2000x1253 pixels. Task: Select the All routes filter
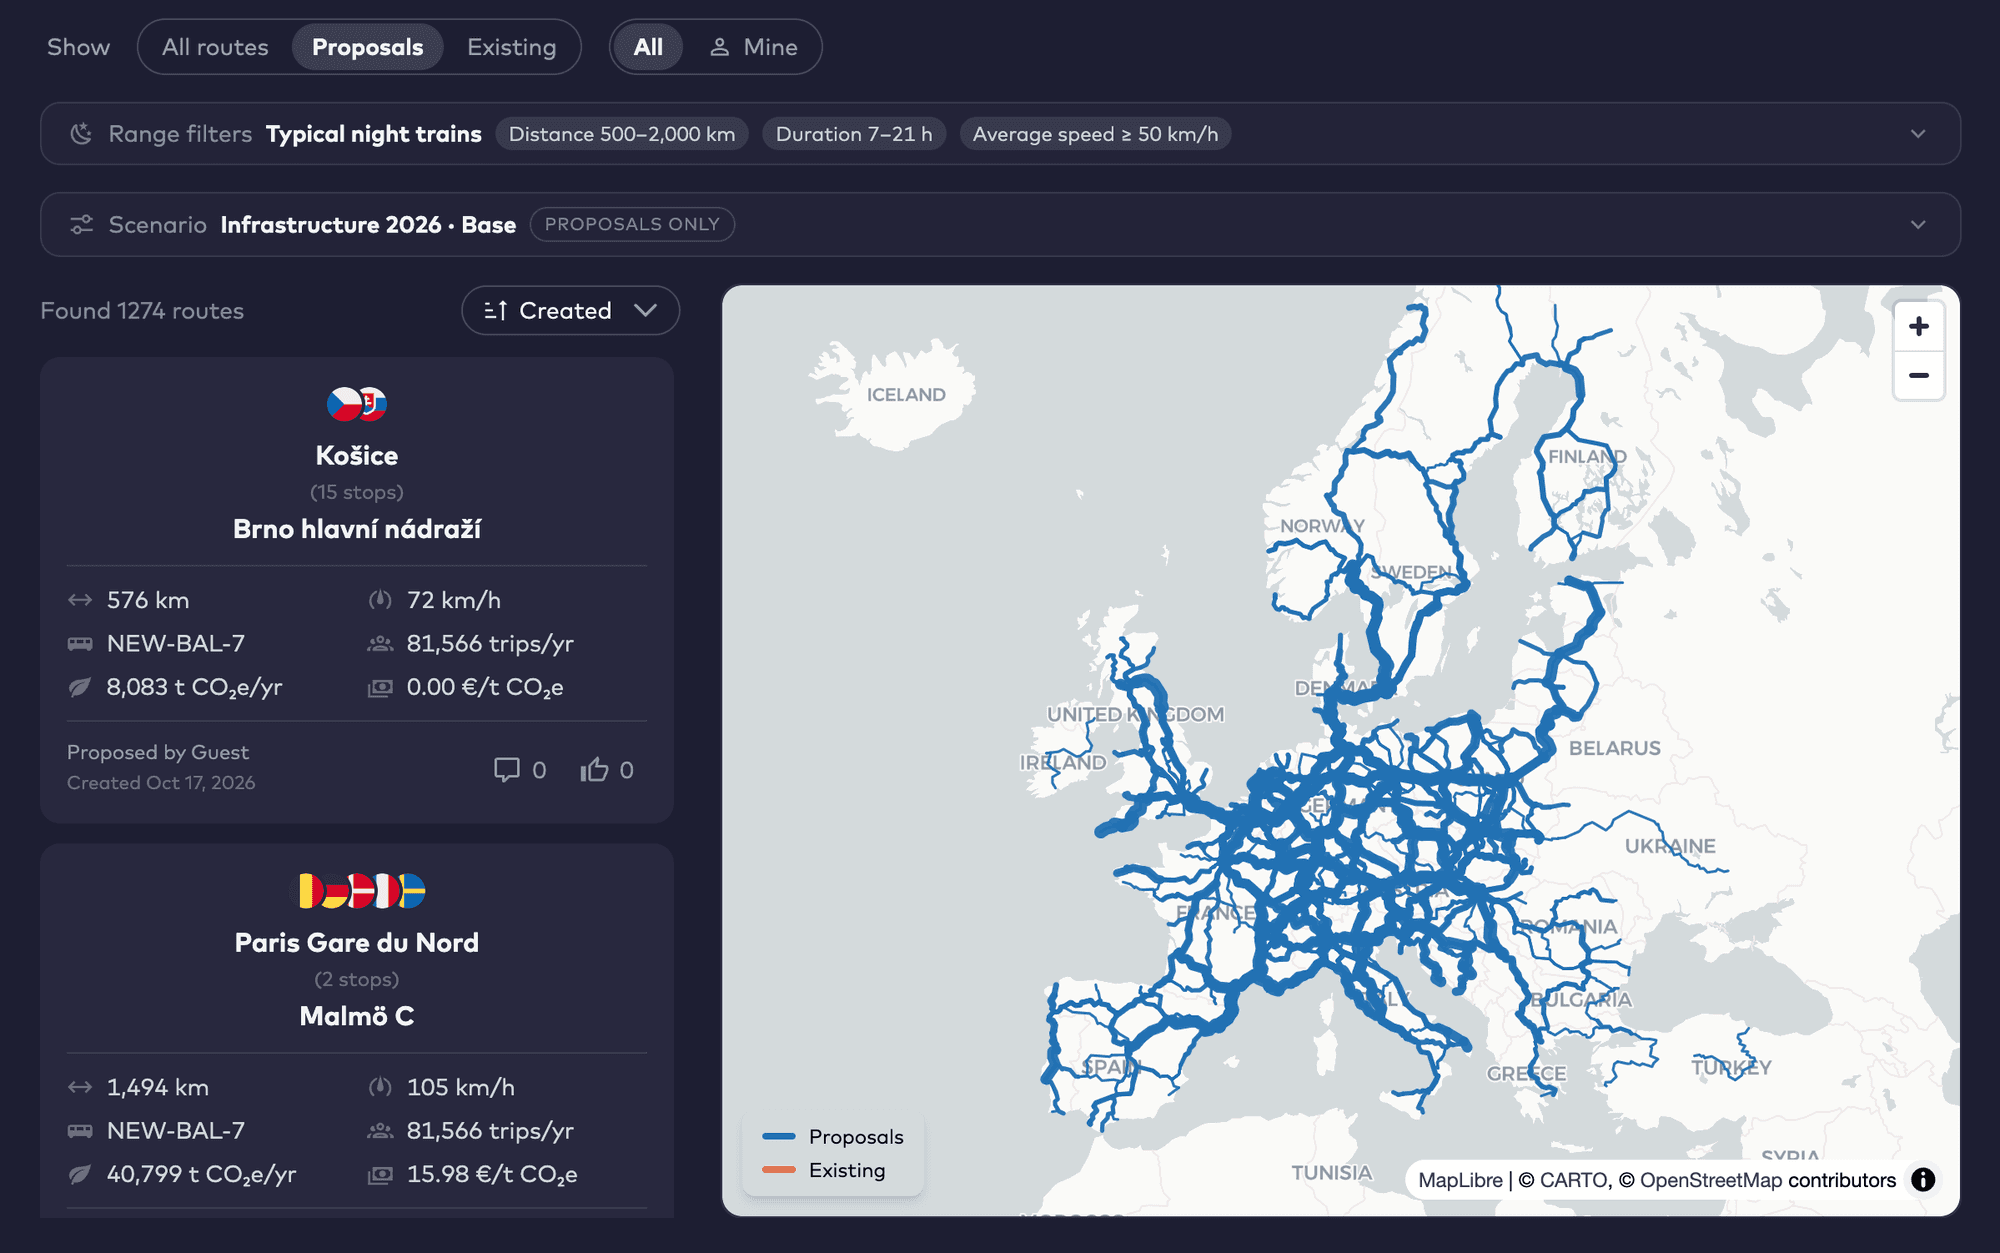[215, 47]
